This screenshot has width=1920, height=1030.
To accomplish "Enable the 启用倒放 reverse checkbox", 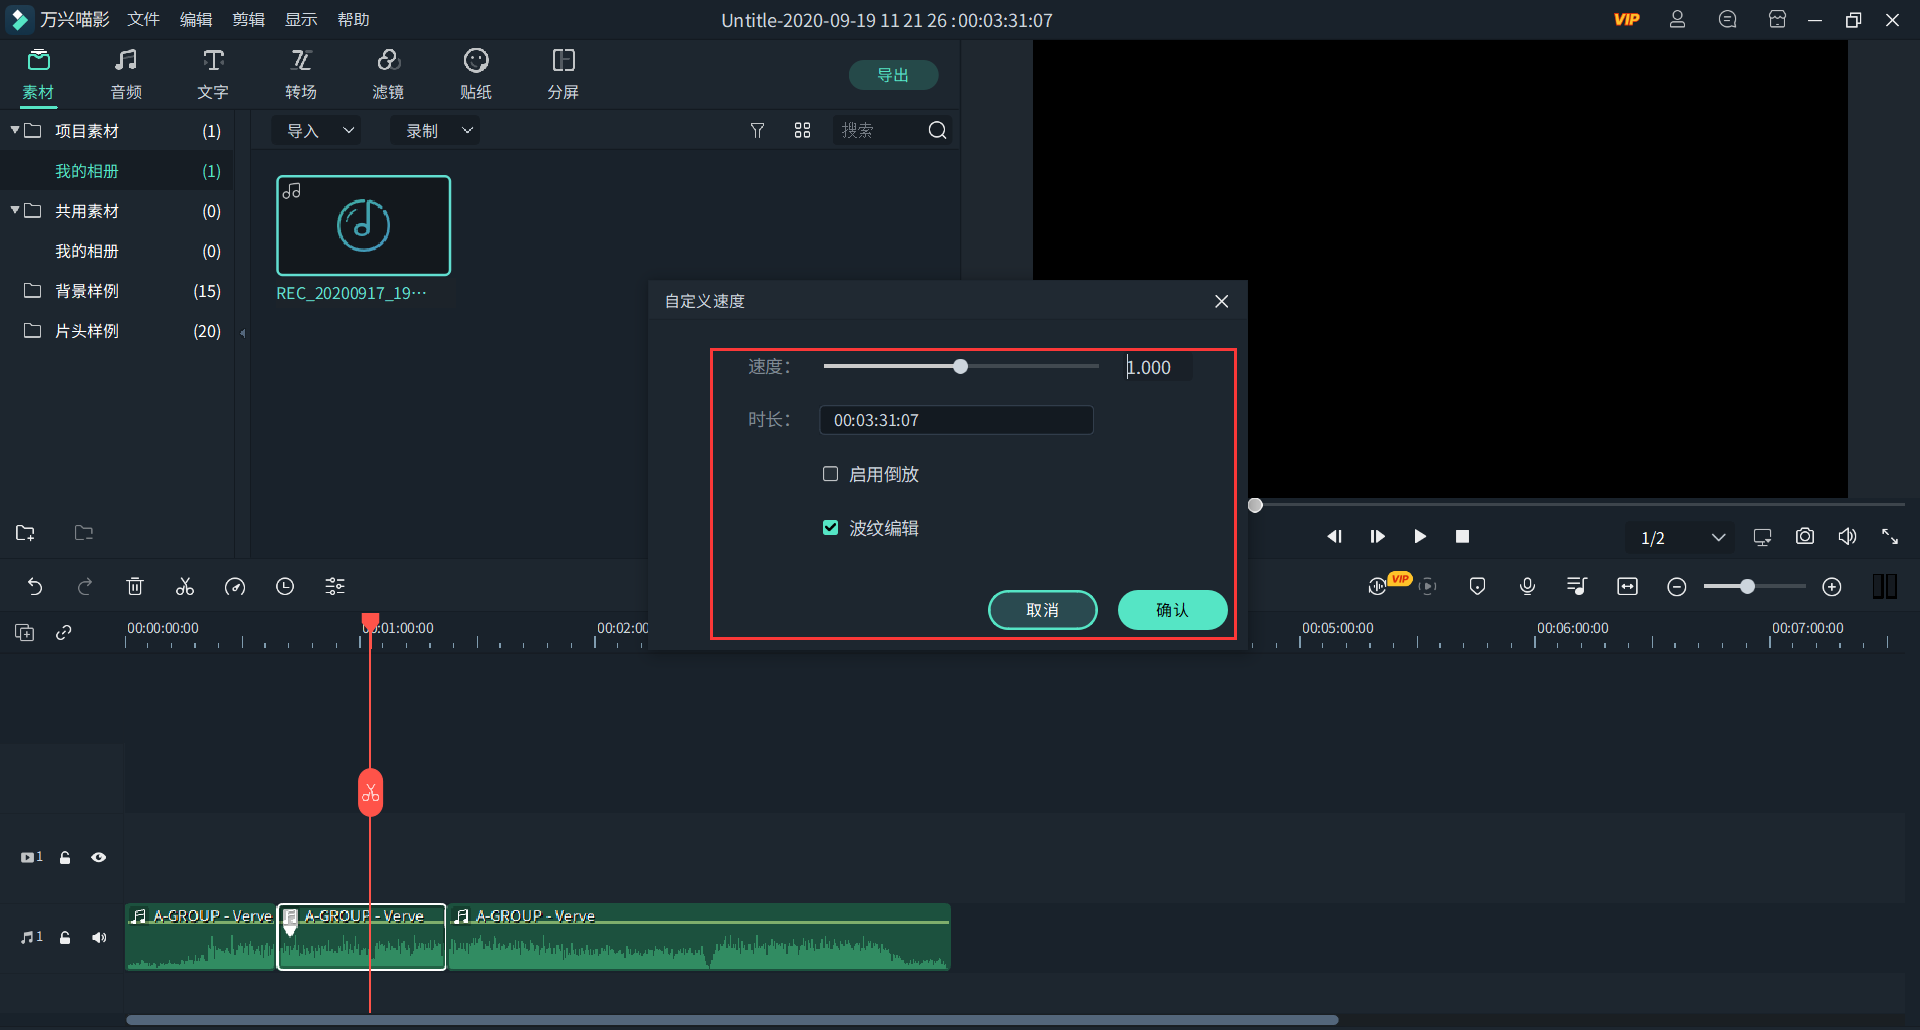I will (830, 474).
